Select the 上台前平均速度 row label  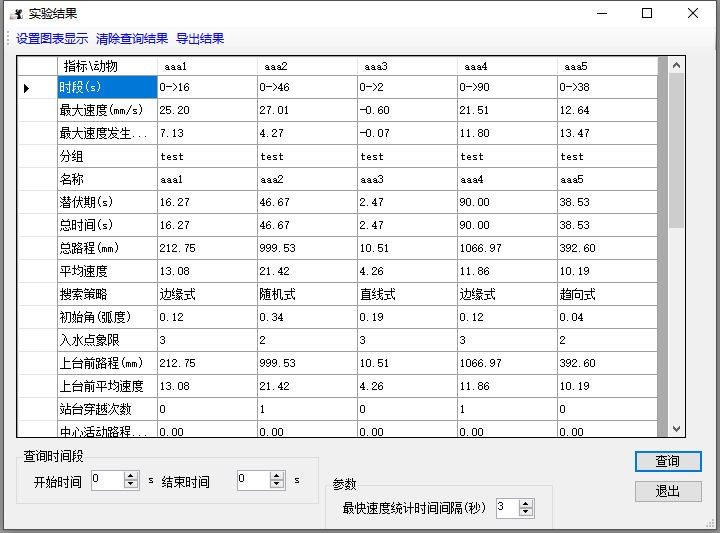click(107, 386)
